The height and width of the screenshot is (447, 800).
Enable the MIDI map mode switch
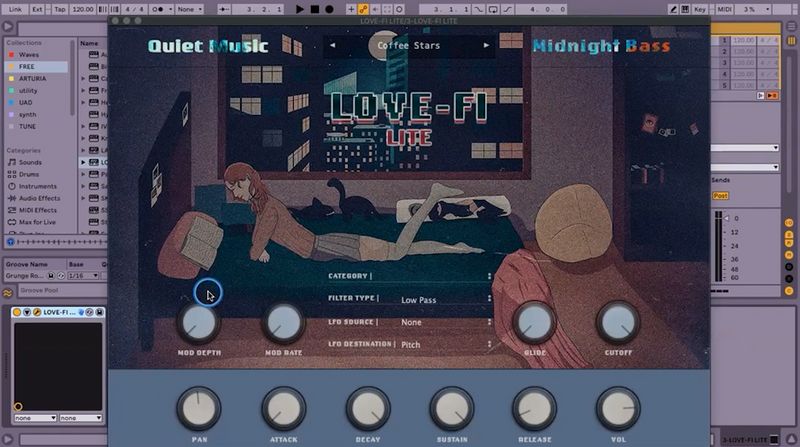724,9
